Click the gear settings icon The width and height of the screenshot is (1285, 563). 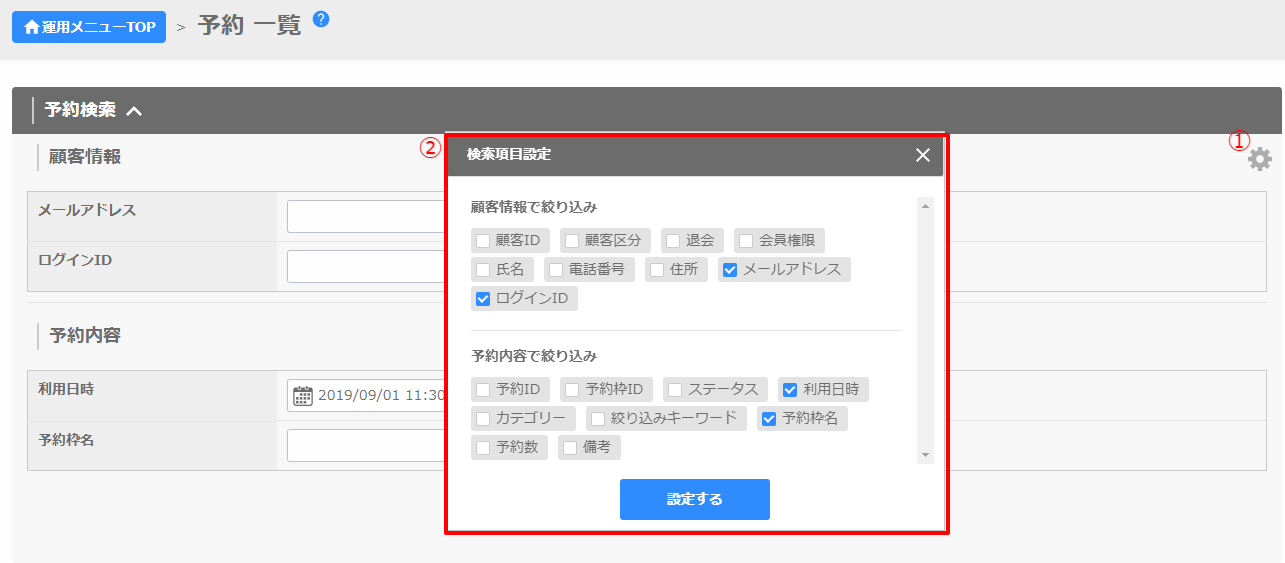pyautogui.click(x=1259, y=159)
